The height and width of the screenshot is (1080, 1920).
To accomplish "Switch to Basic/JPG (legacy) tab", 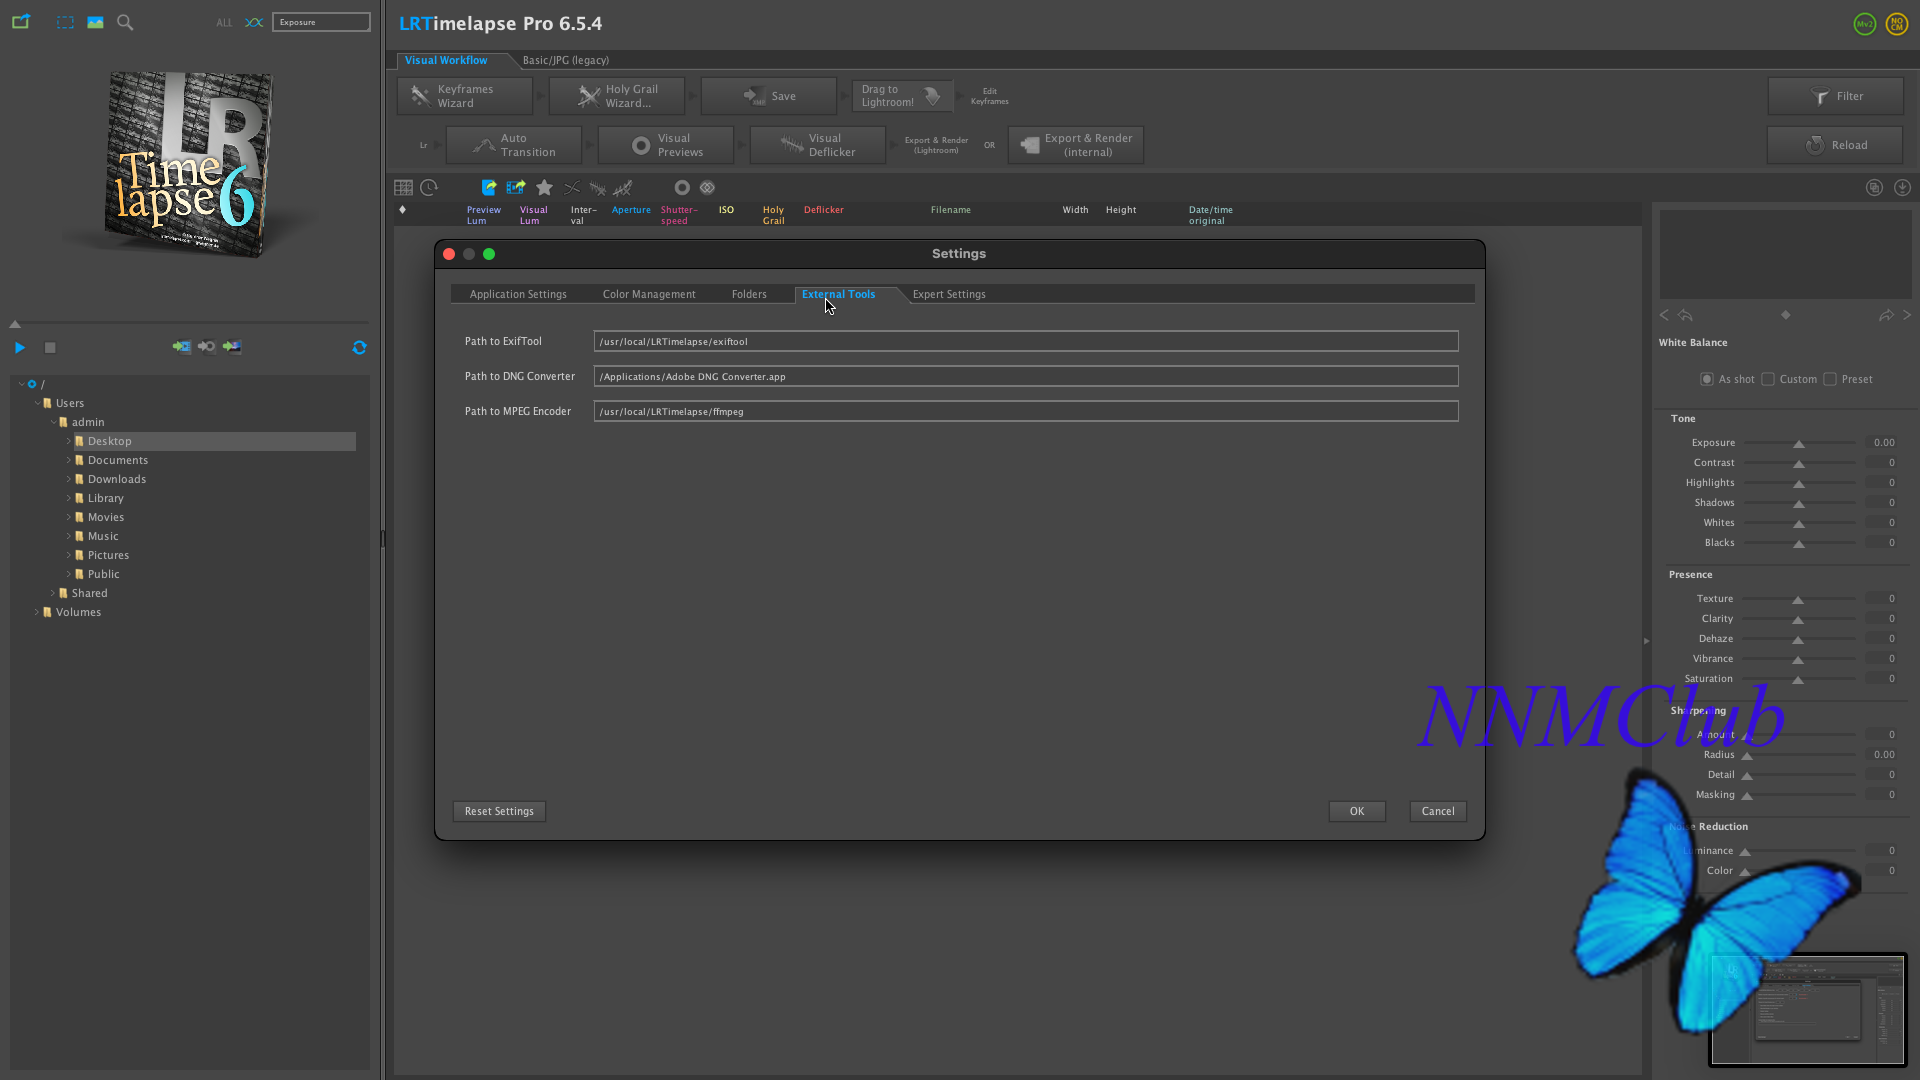I will [566, 60].
